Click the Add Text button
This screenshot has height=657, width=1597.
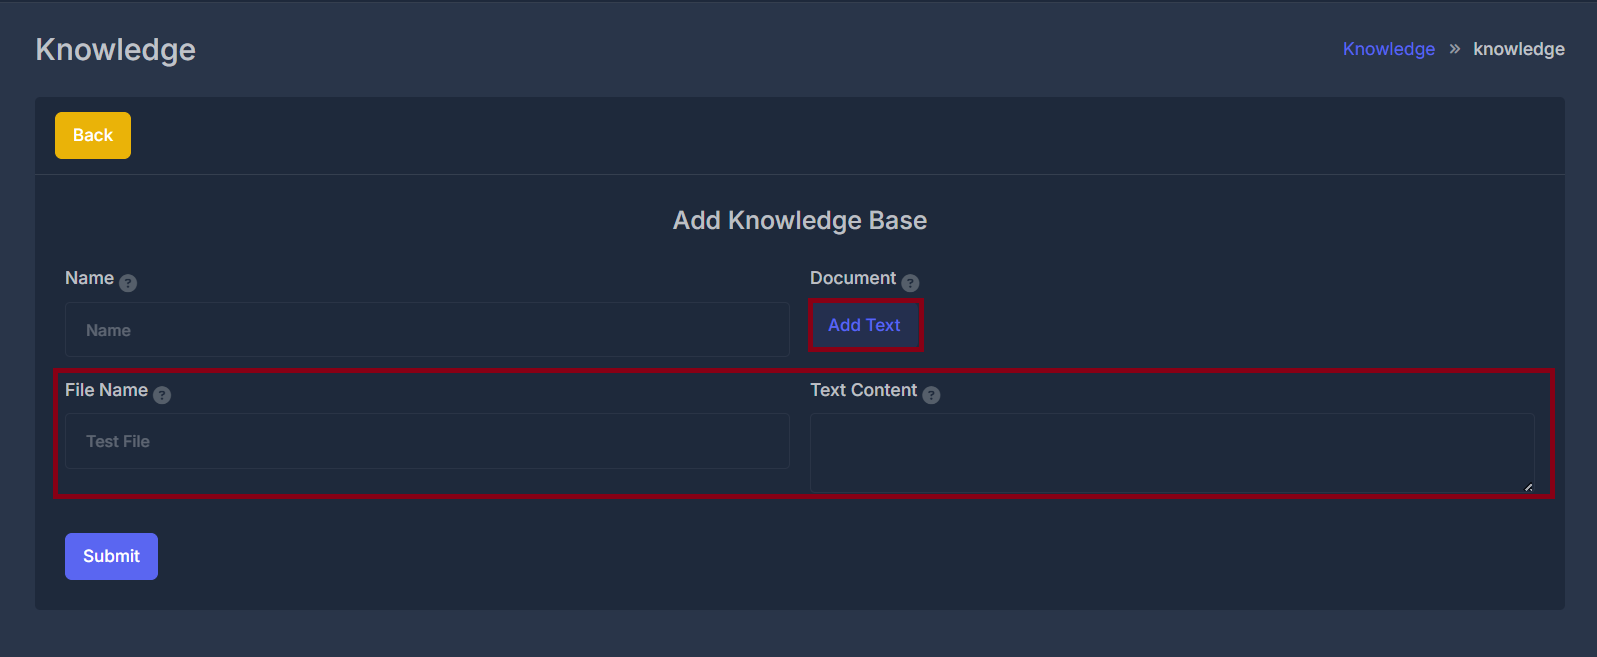[864, 325]
